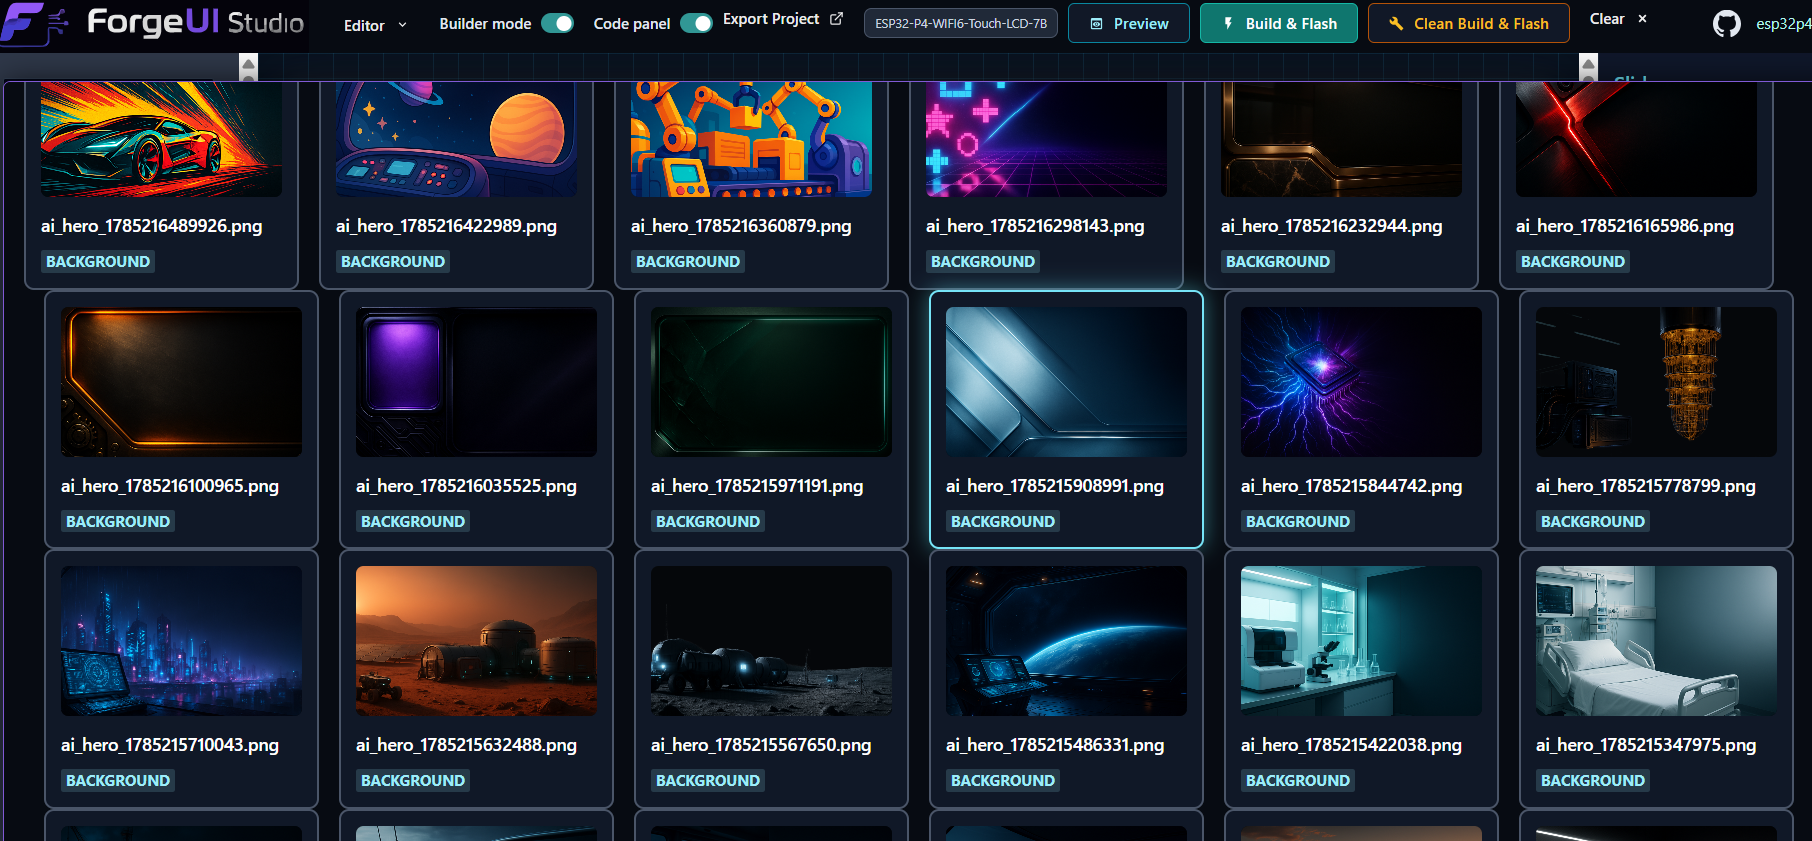Select the laboratory thumbnail ai_hero_1785215422038

tap(1361, 641)
